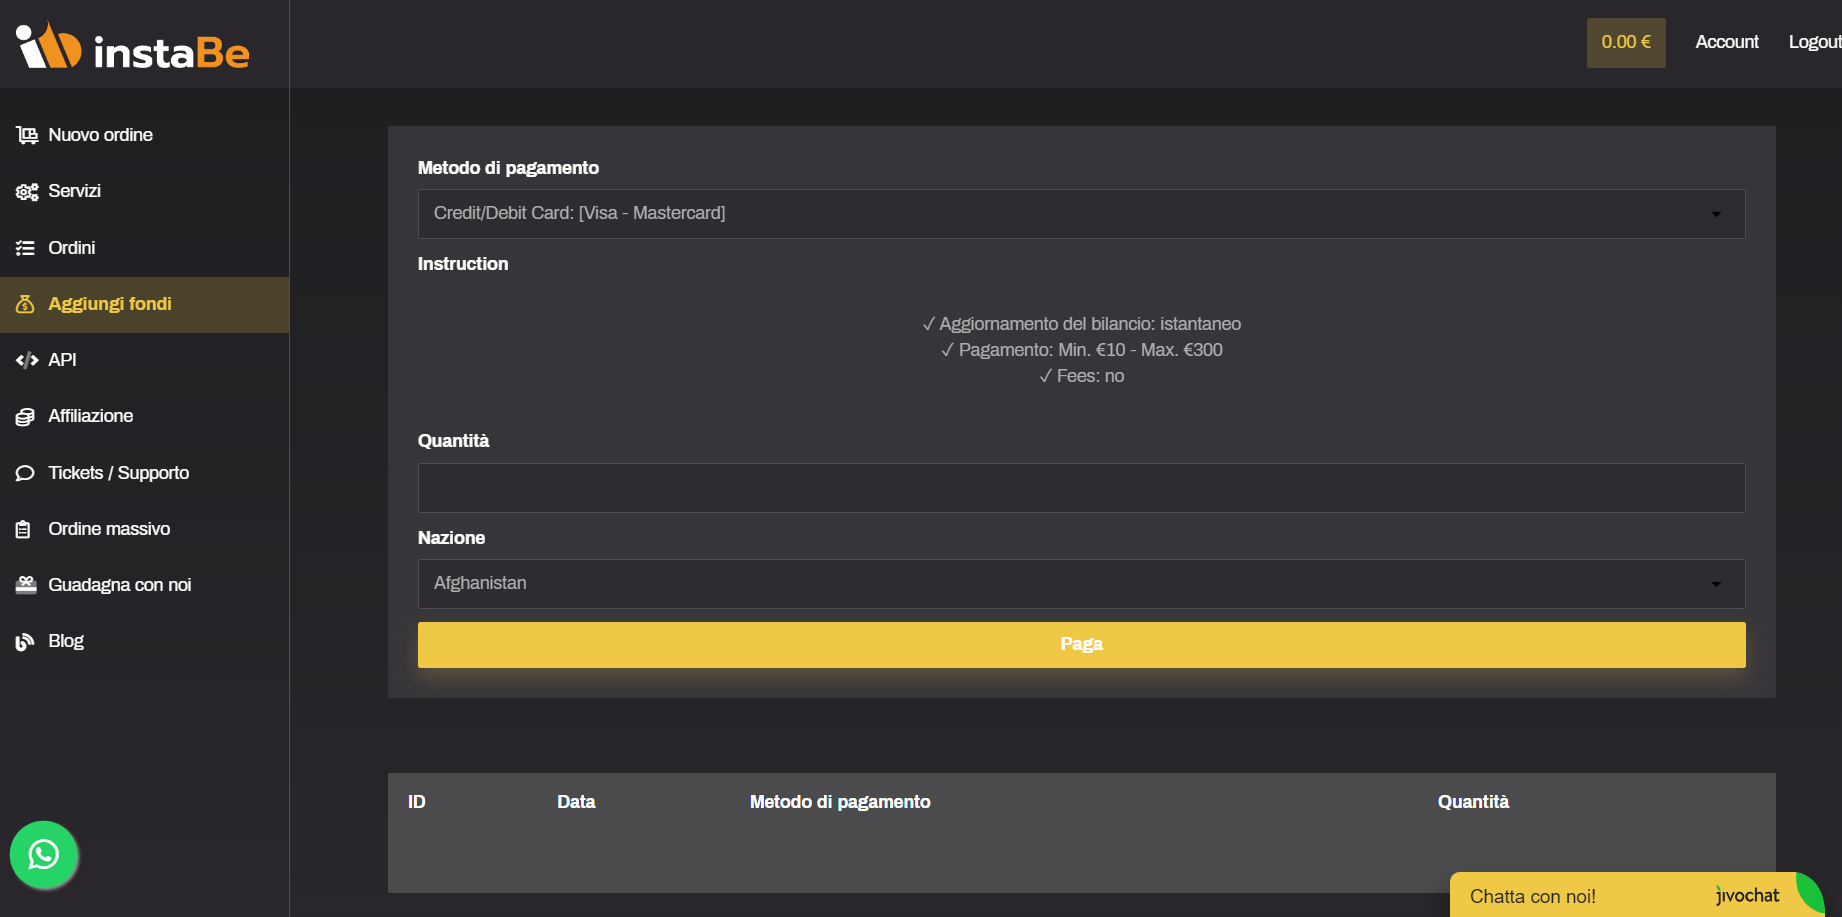Click the Servizi gears icon
Image resolution: width=1842 pixels, height=917 pixels.
pyautogui.click(x=27, y=191)
